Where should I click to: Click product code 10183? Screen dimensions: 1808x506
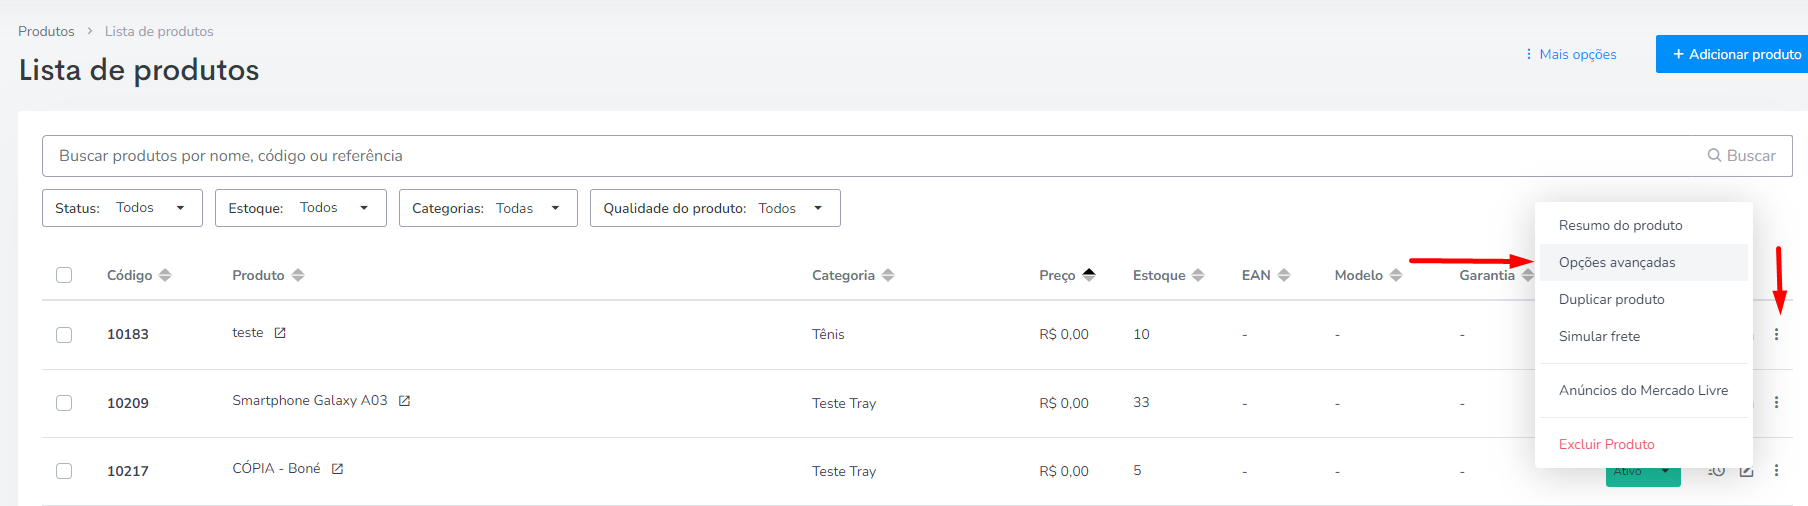(x=128, y=334)
